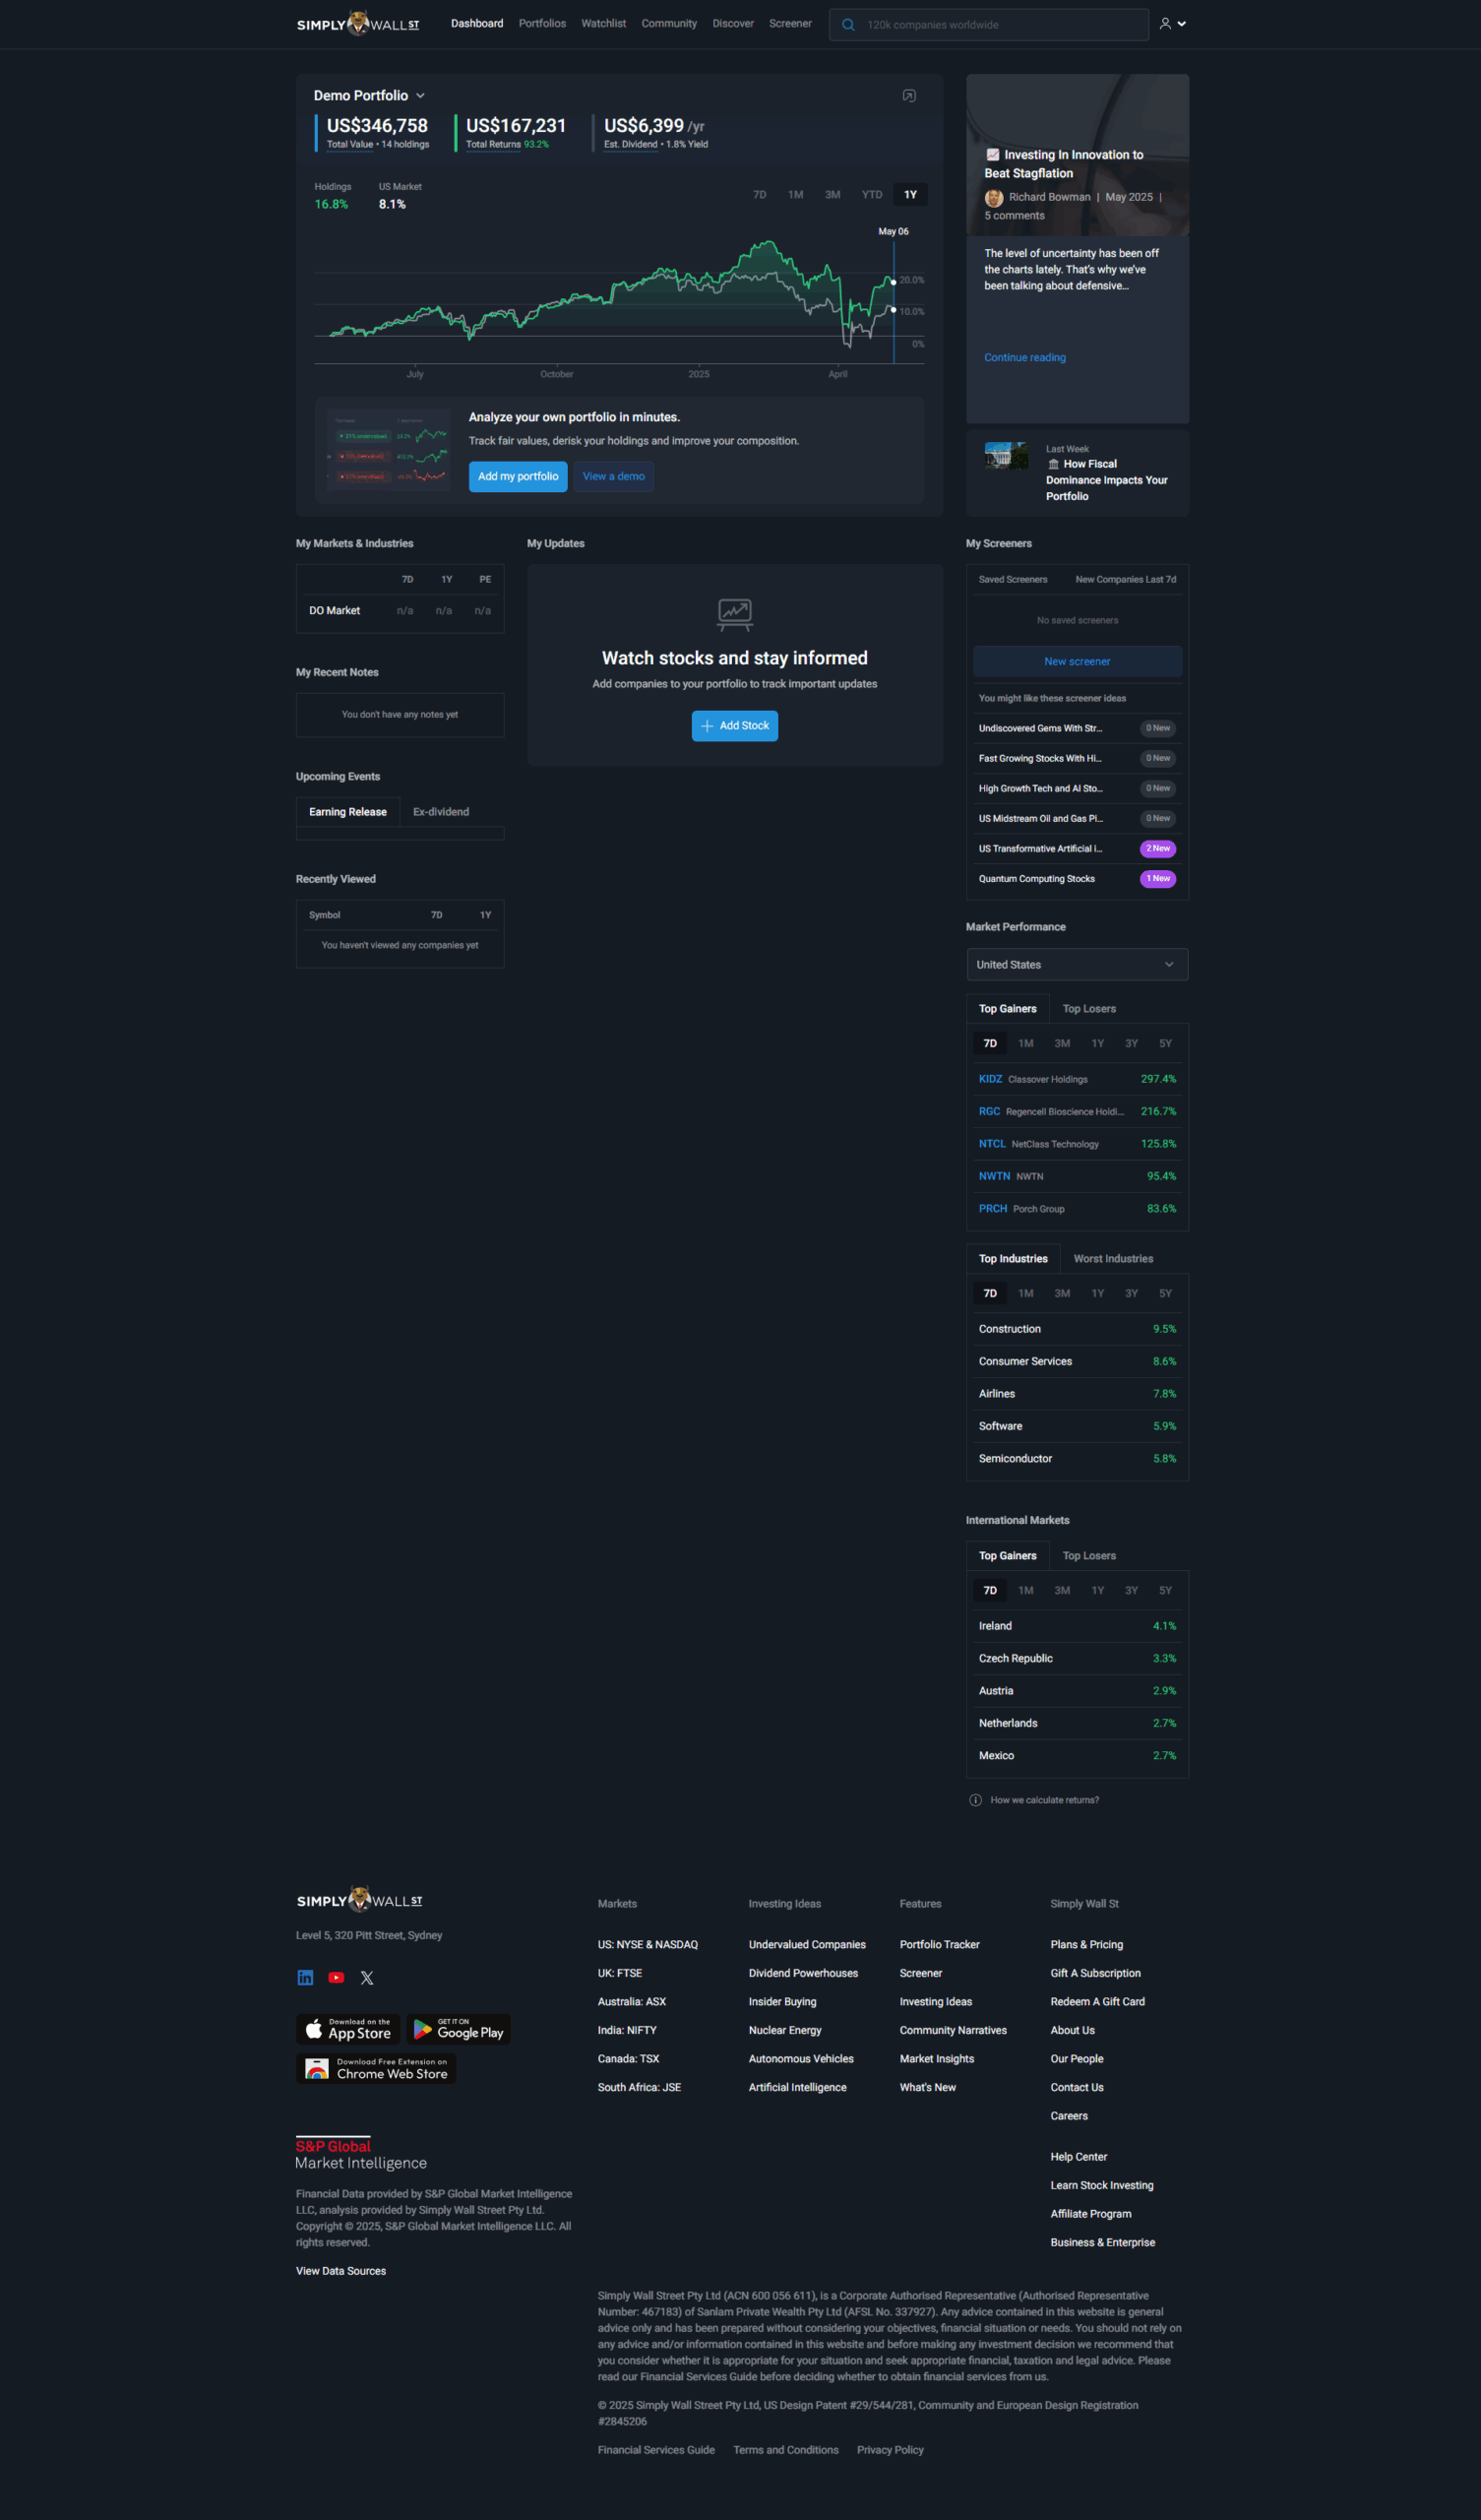Switch to Ex-dividend events tab
The height and width of the screenshot is (2520, 1481).
click(441, 812)
